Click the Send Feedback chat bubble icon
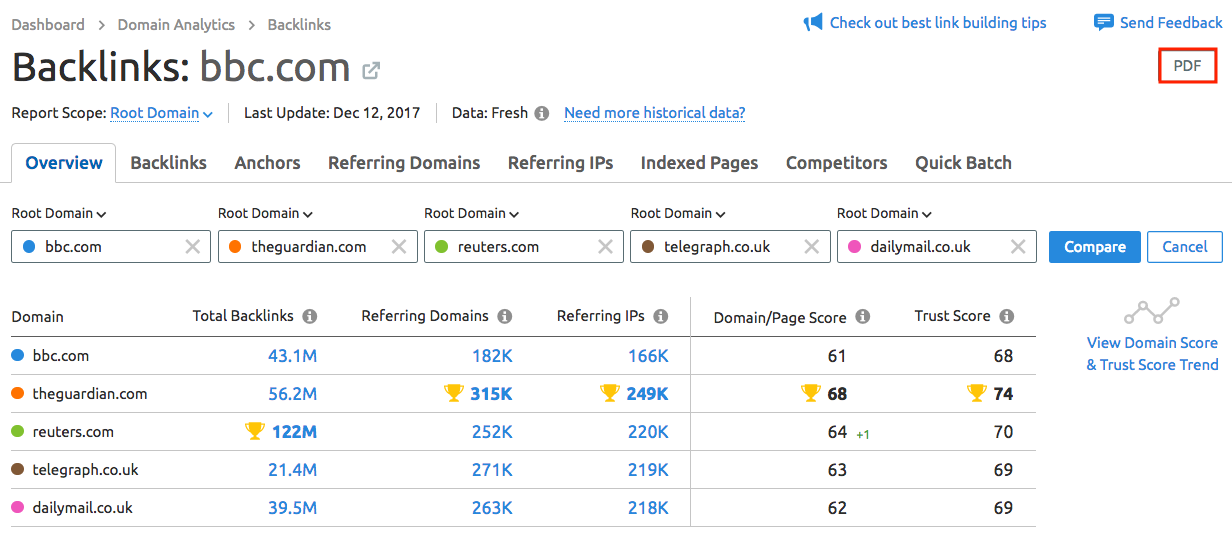The image size is (1232, 537). click(x=1104, y=22)
